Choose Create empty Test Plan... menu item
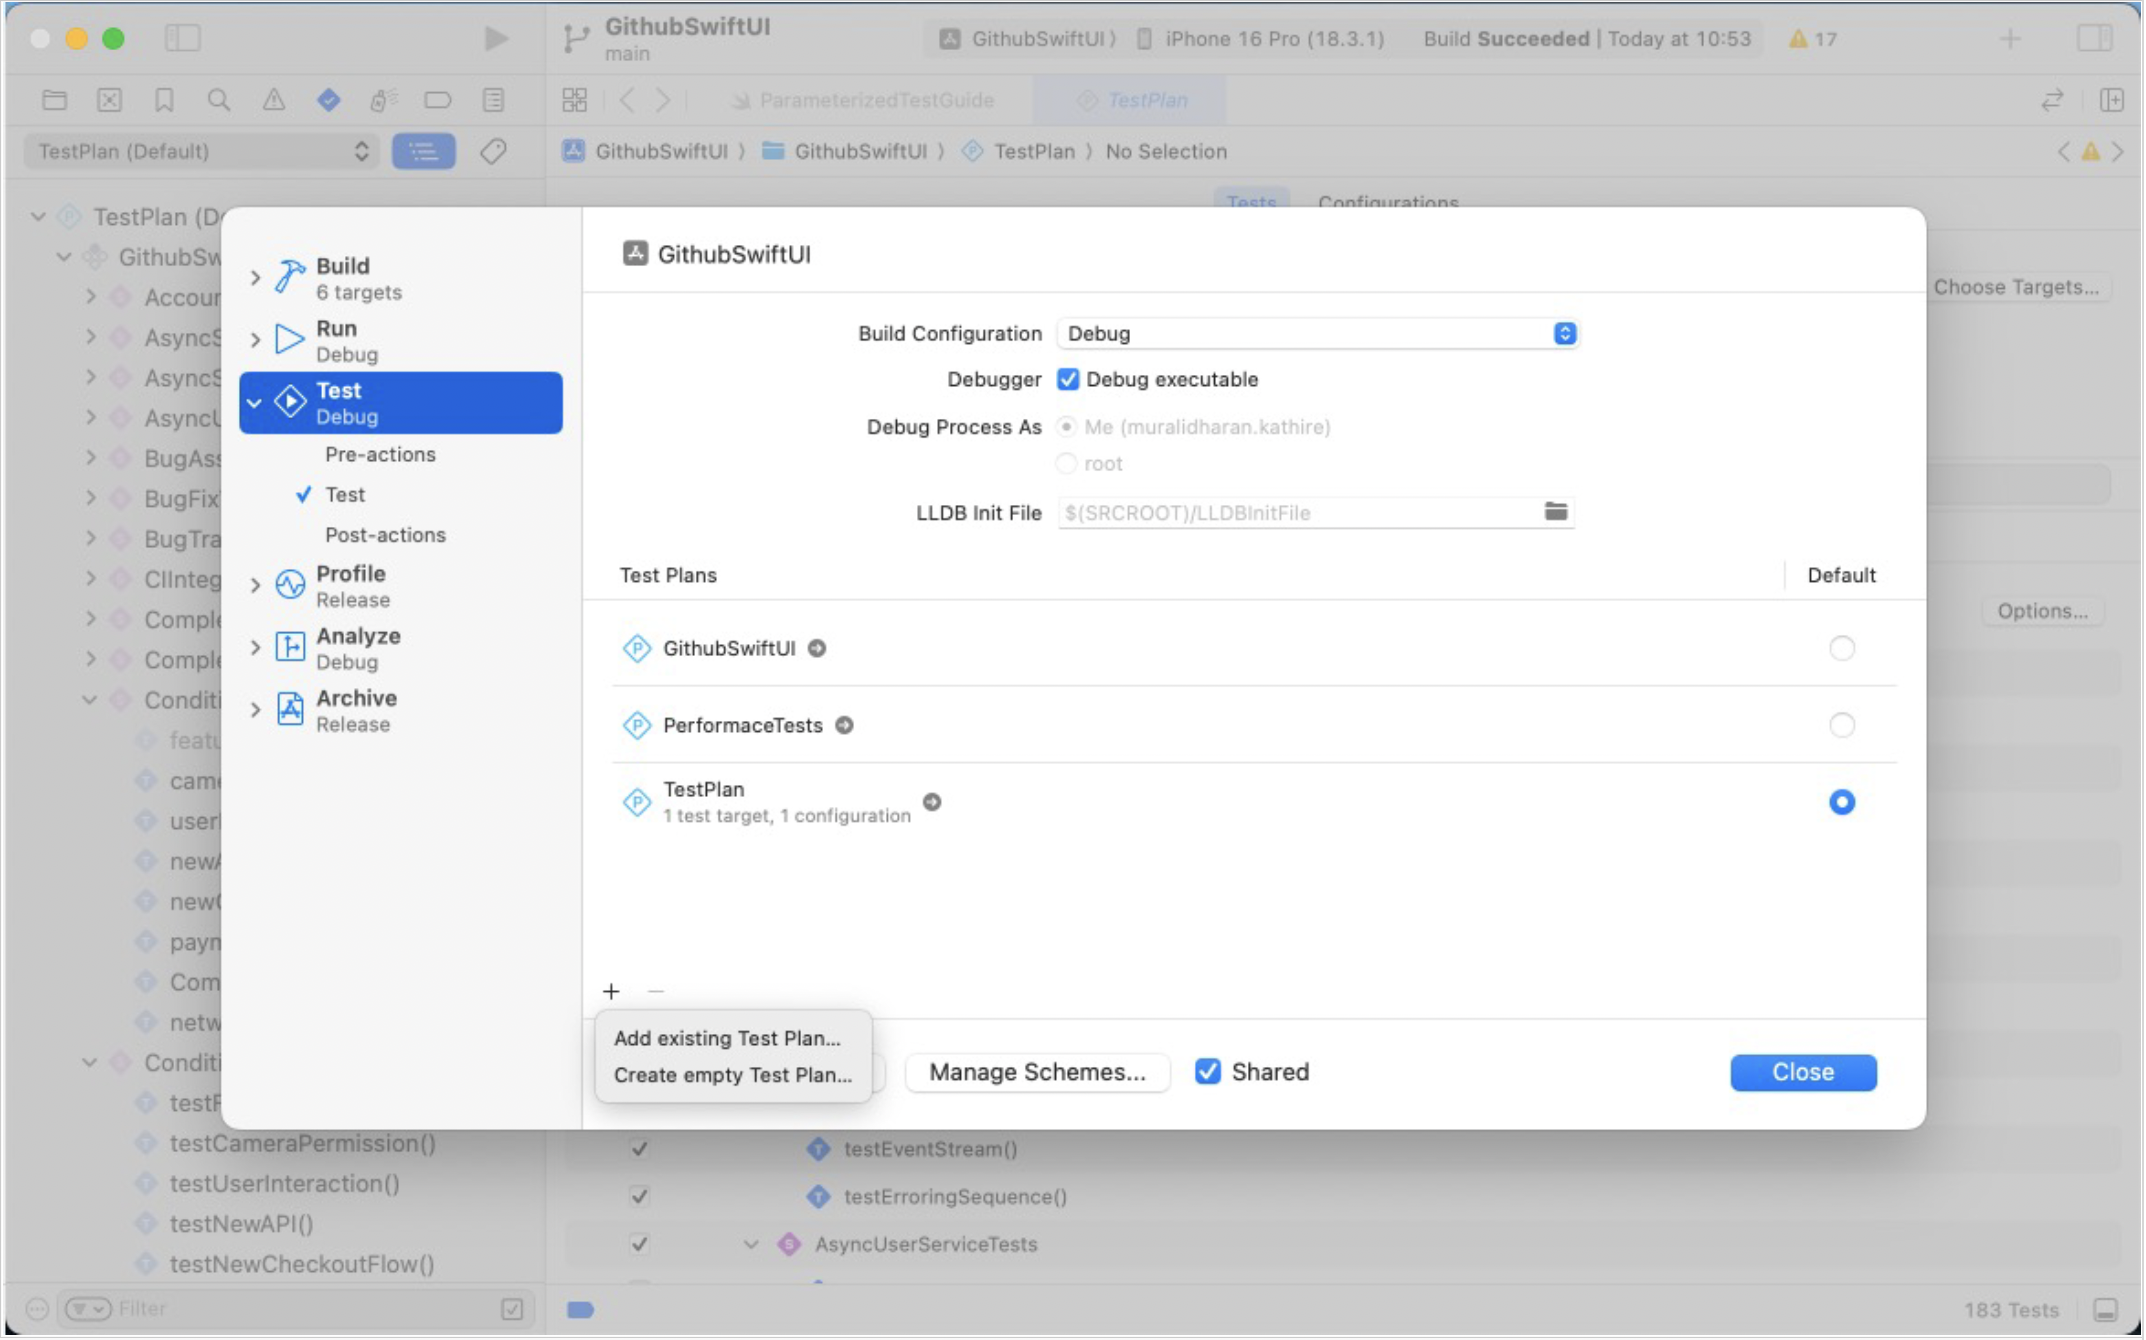This screenshot has height=1340, width=2146. point(733,1076)
